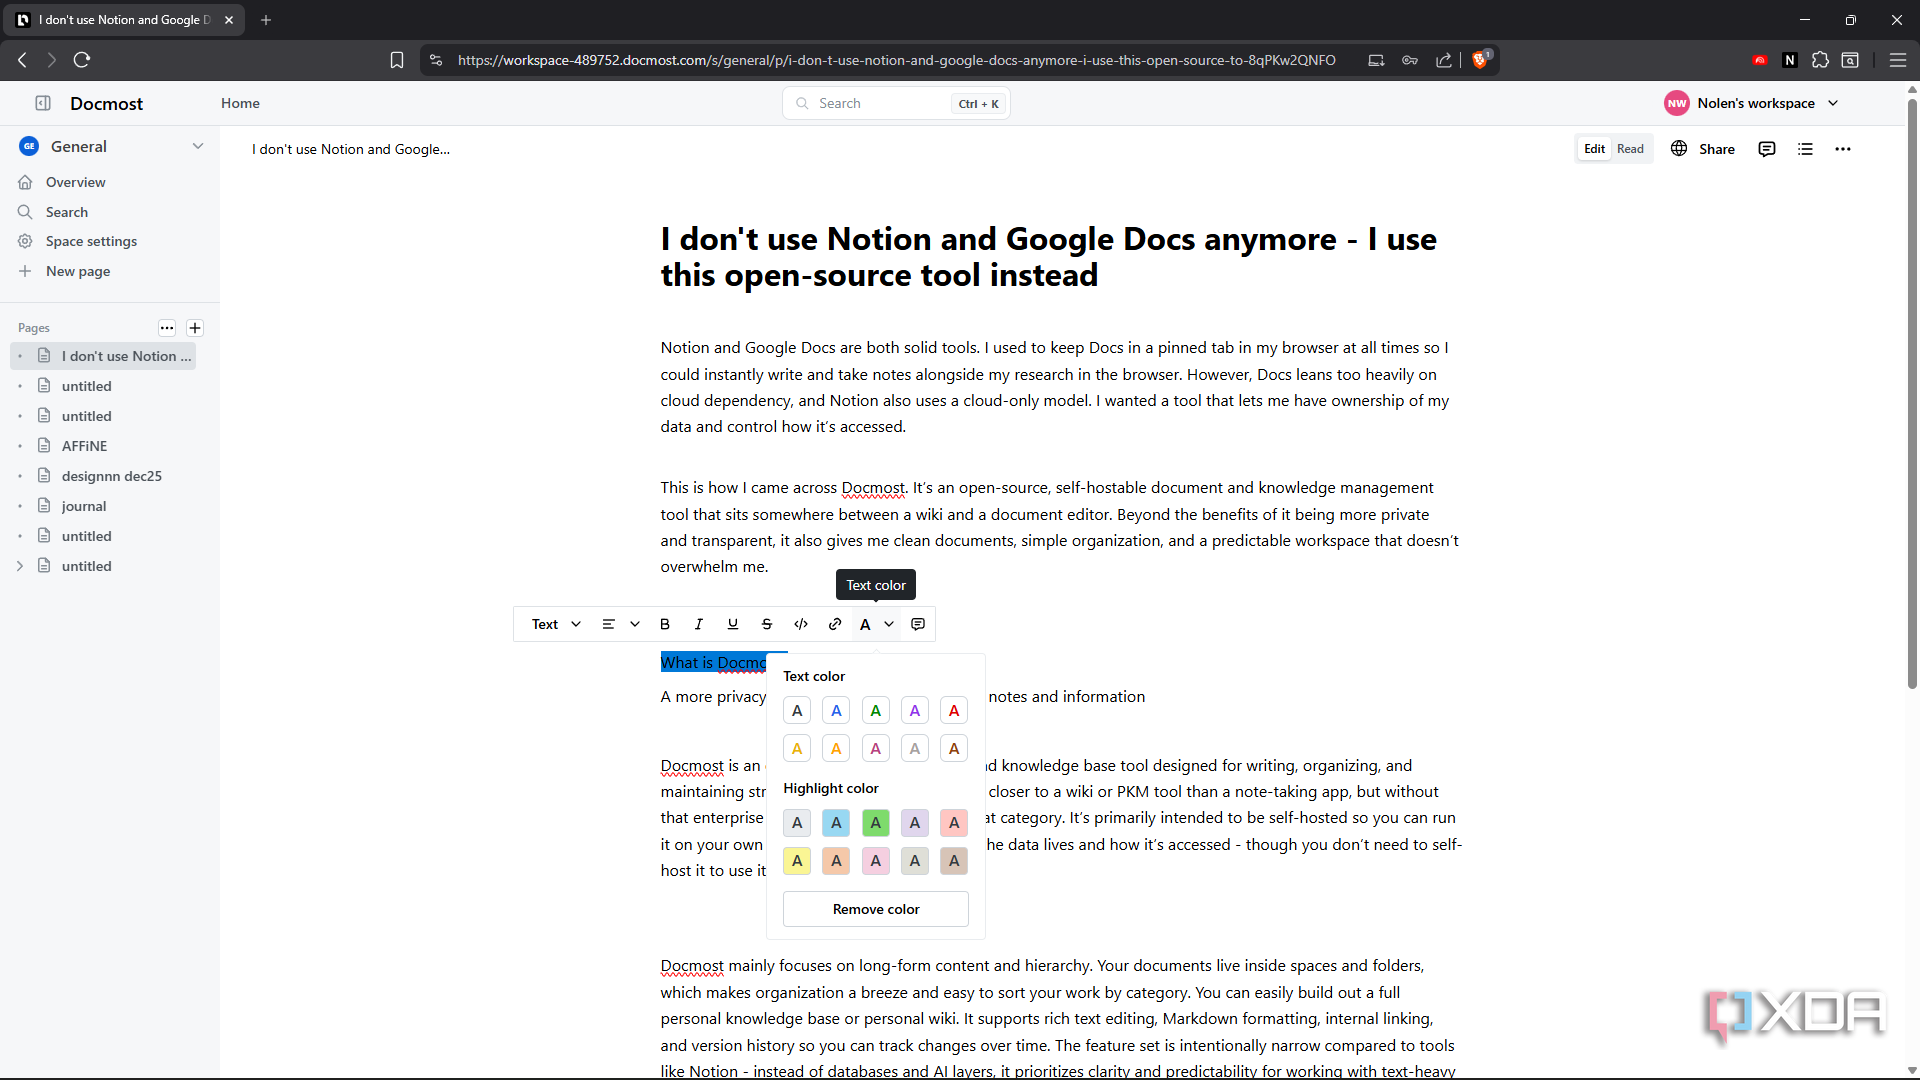This screenshot has width=1920, height=1080.
Task: Switch to Edit mode
Action: click(1594, 149)
